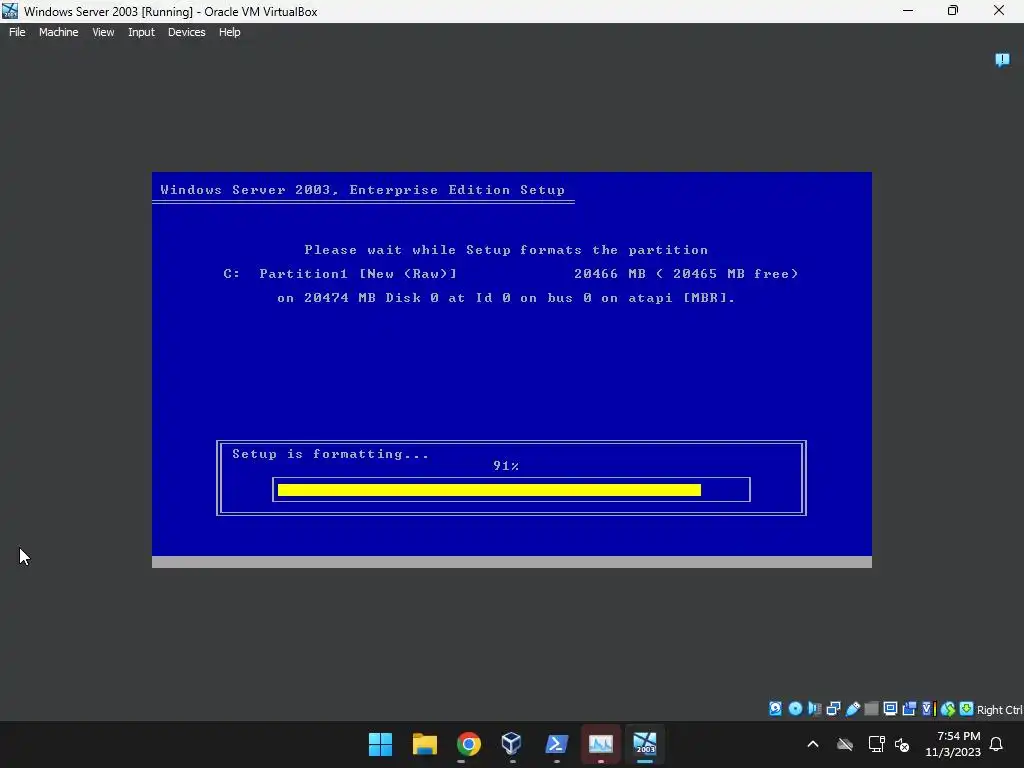Open the USB devices status icon

[x=852, y=709]
